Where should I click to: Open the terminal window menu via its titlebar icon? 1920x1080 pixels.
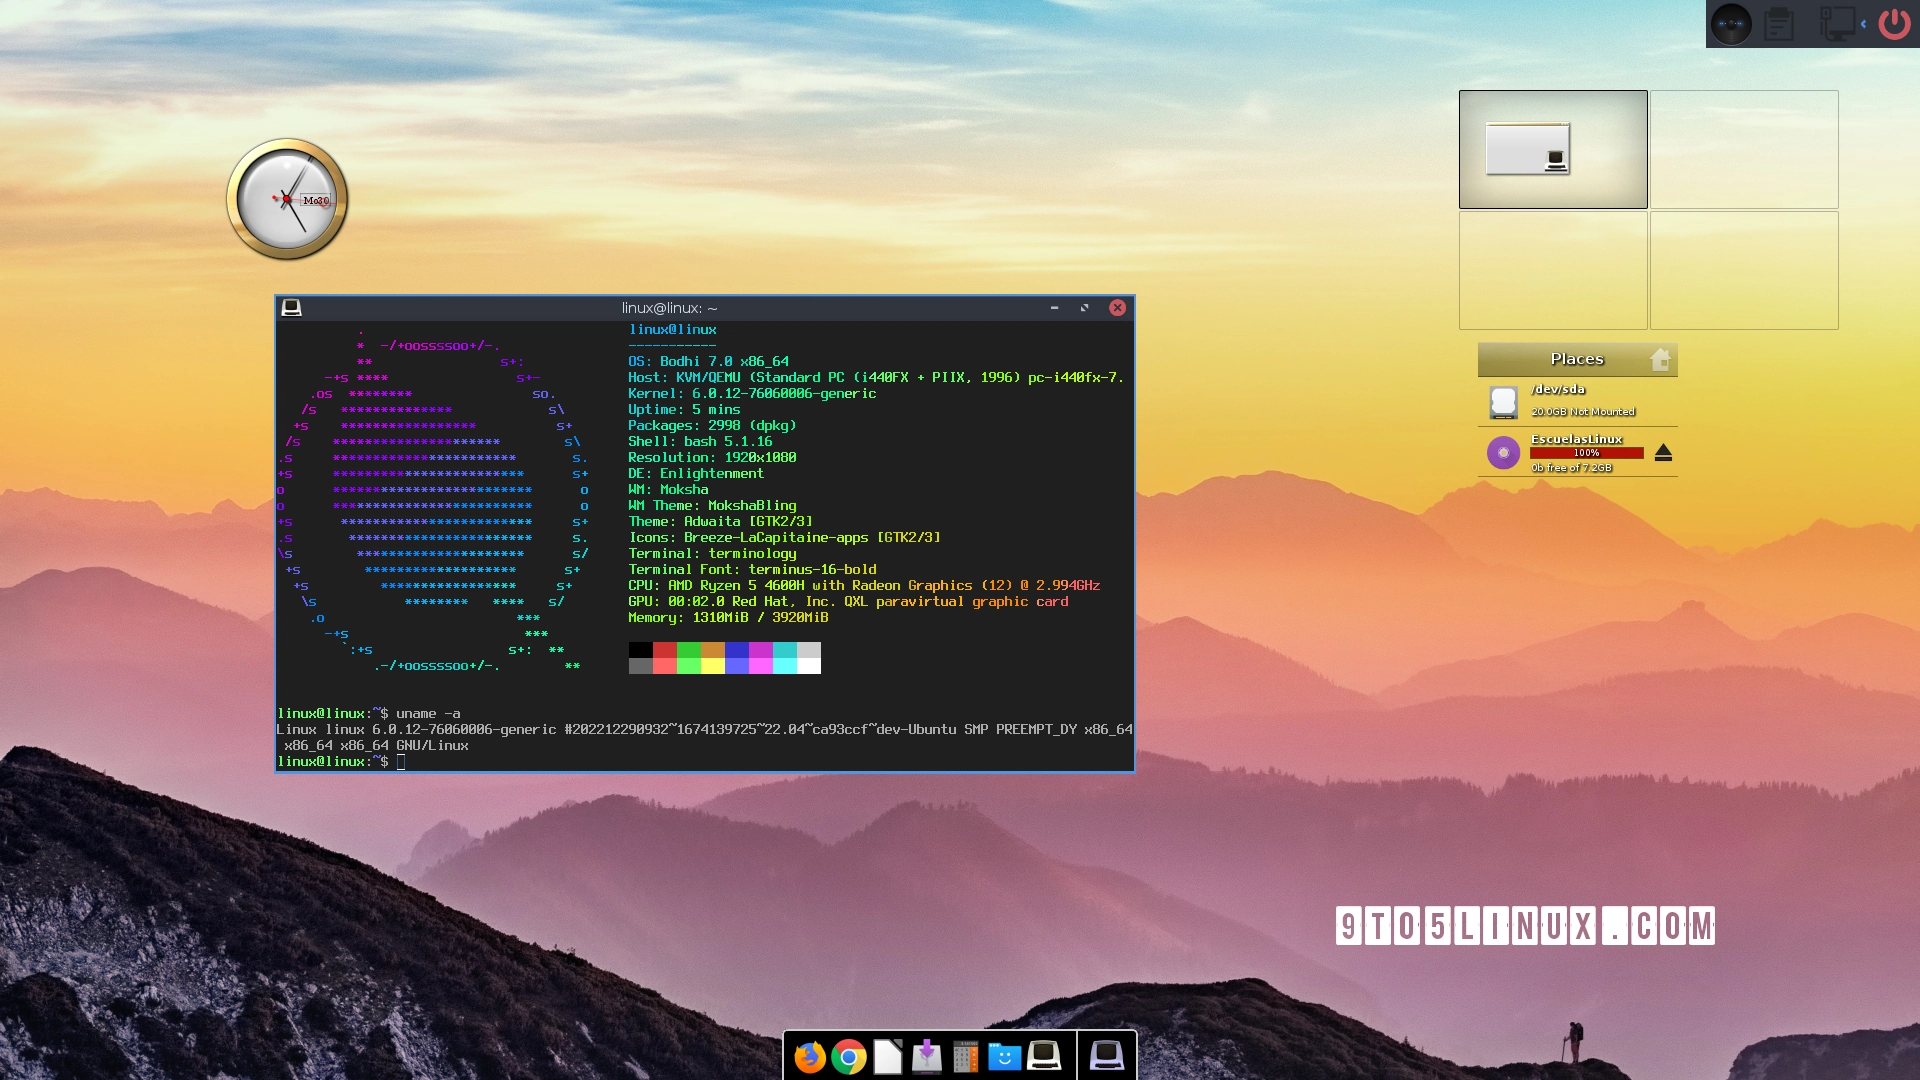[x=289, y=308]
